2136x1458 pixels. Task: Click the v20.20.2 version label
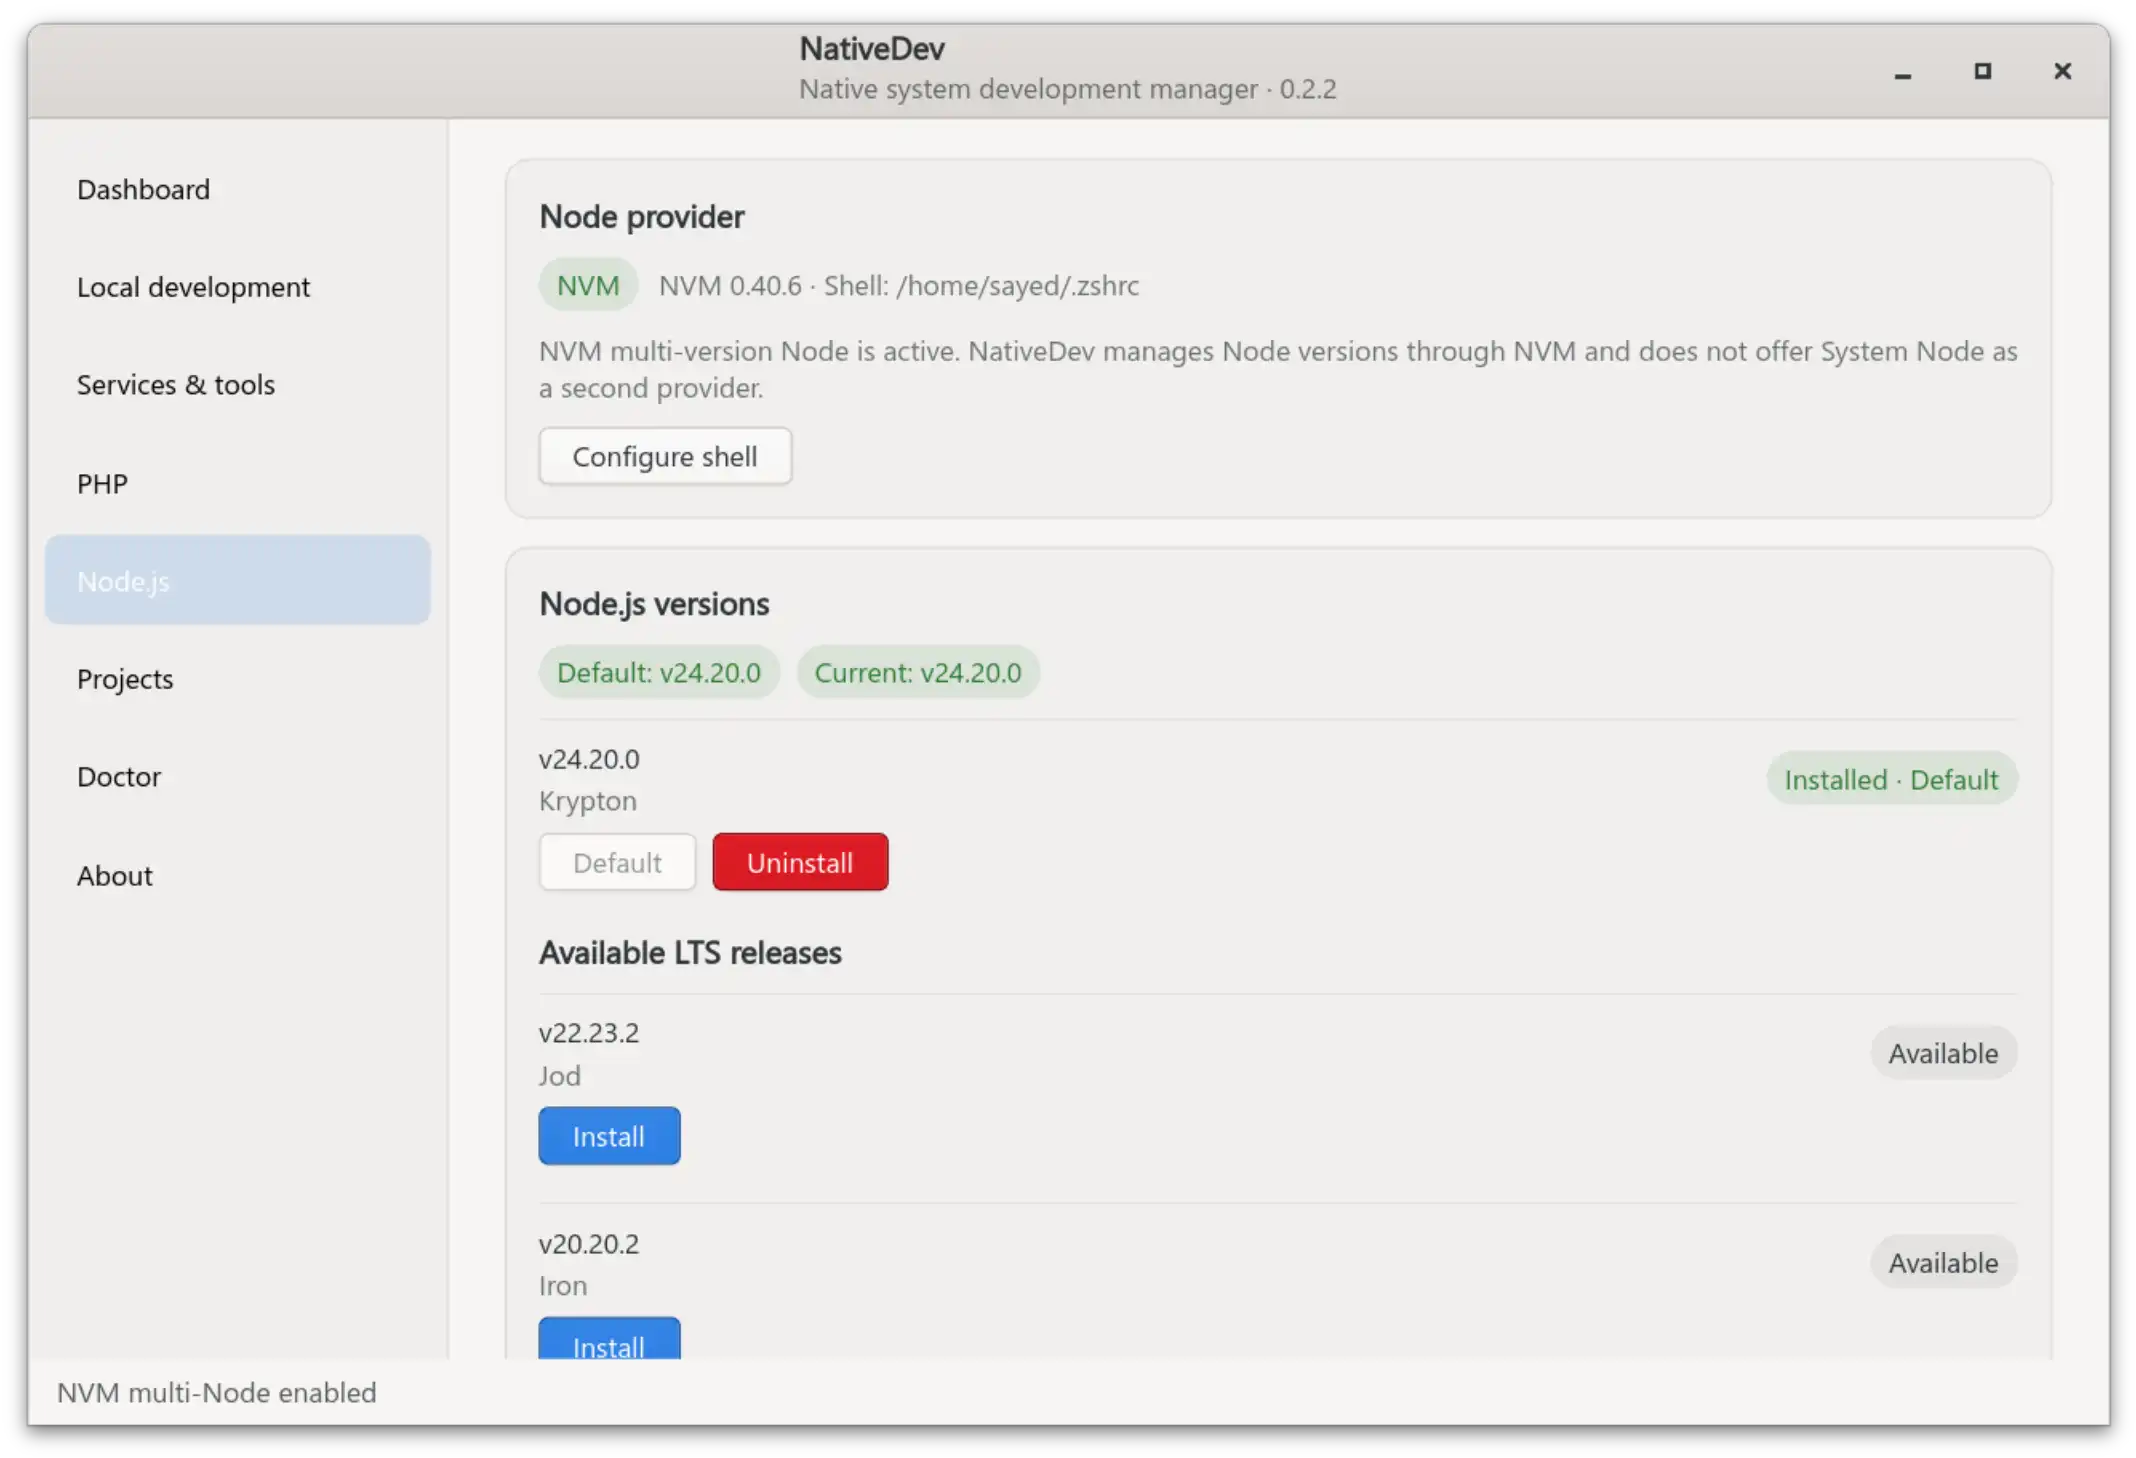point(589,1244)
